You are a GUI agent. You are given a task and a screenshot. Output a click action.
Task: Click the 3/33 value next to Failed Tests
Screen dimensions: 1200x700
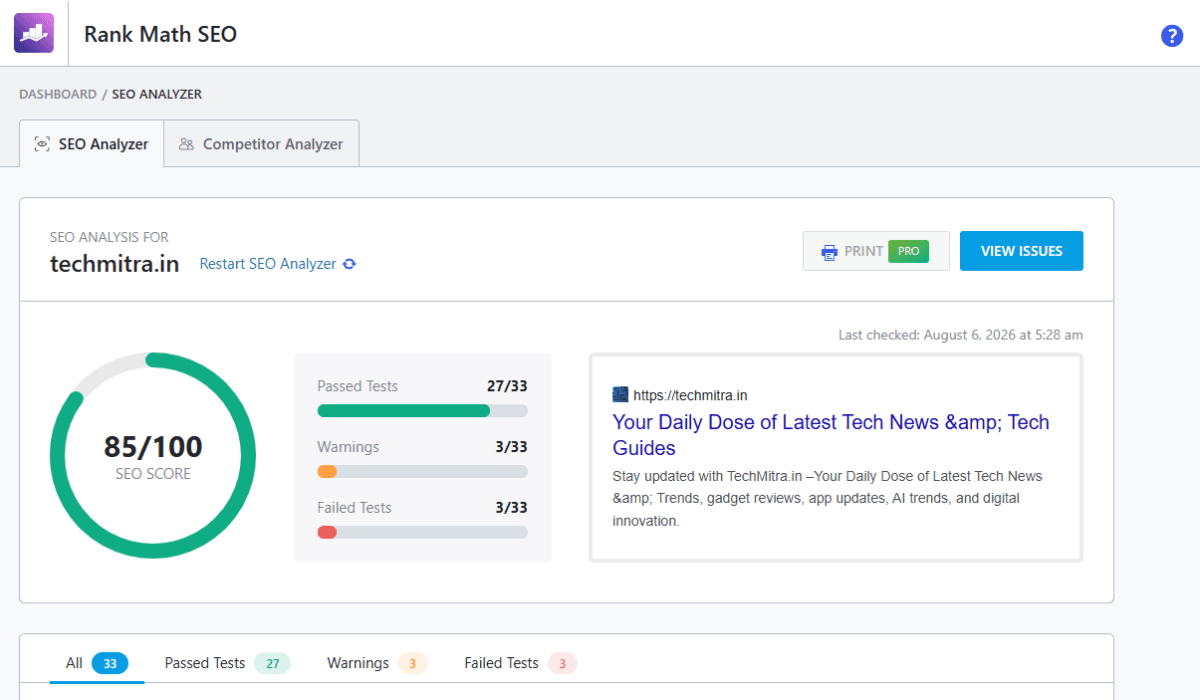pyautogui.click(x=511, y=508)
